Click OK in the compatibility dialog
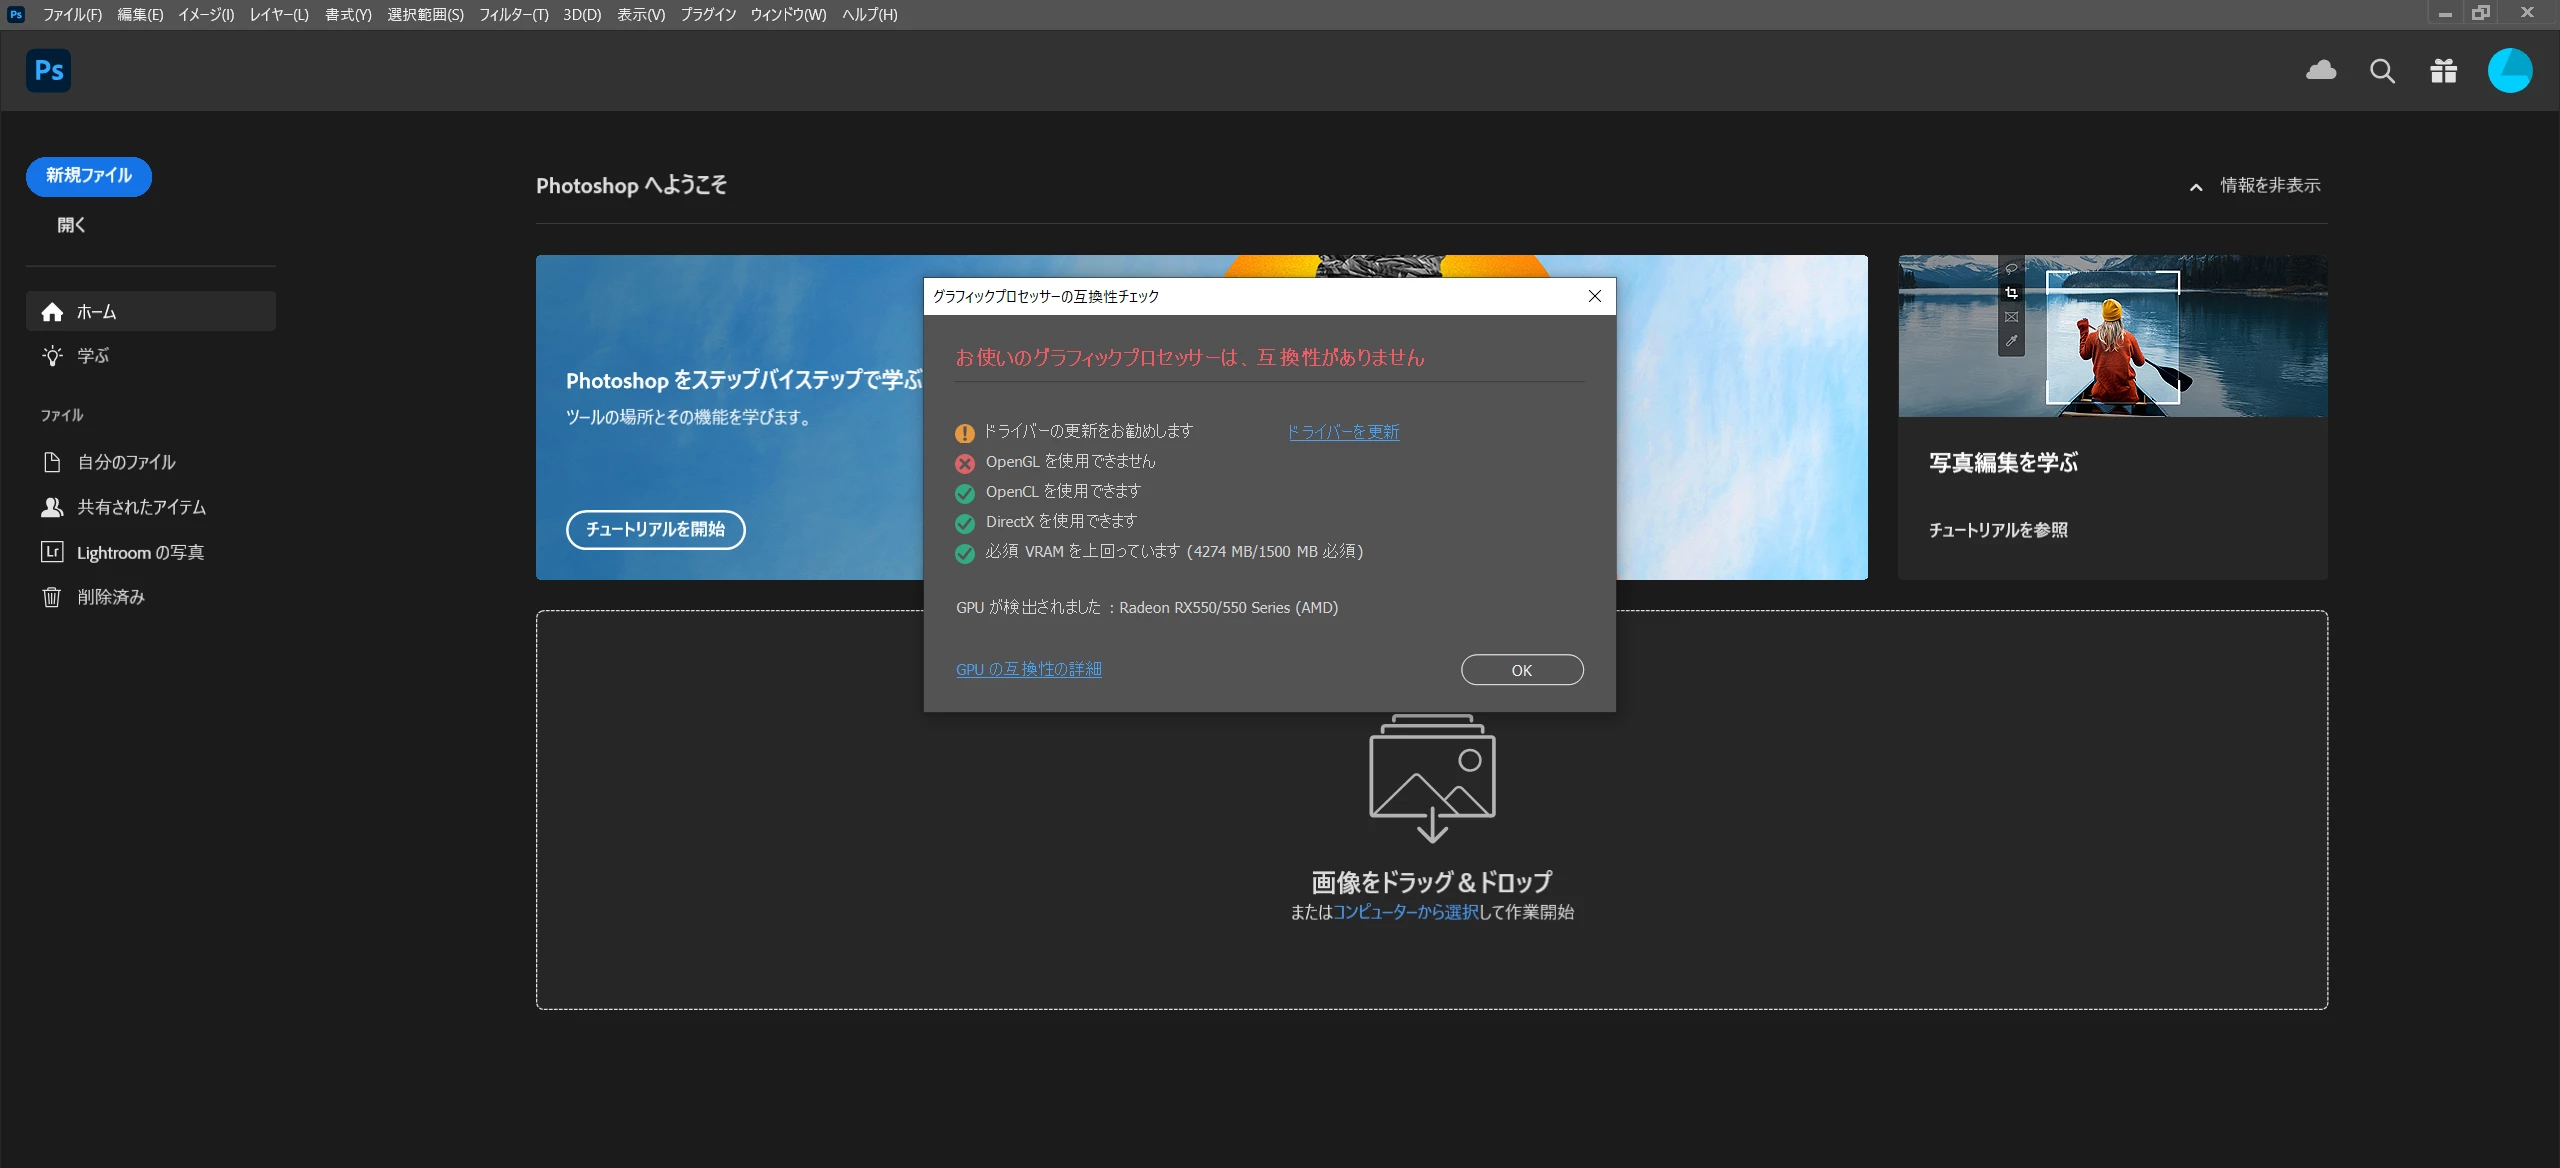Screen dimensions: 2560x1168 pos(1521,670)
